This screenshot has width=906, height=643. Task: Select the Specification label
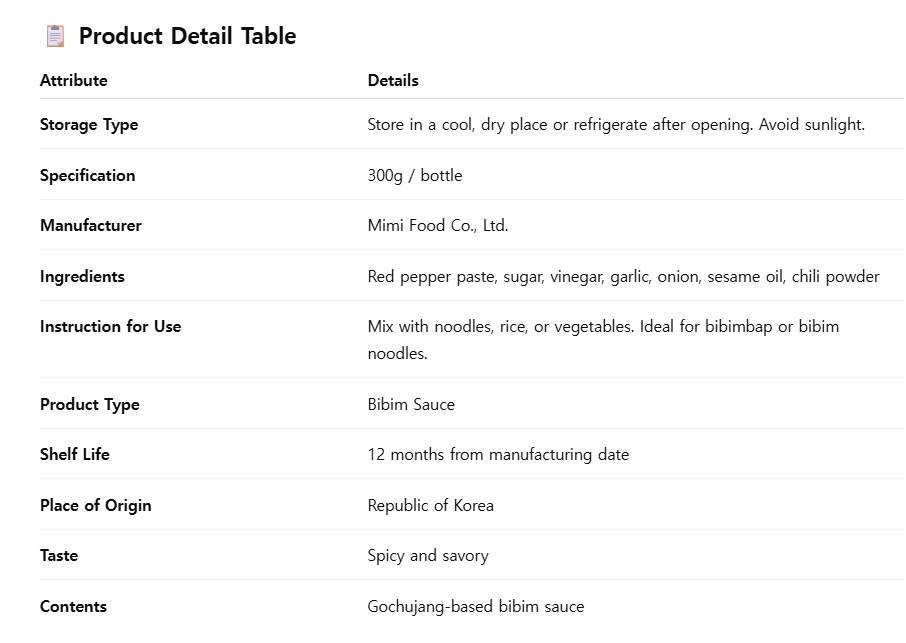pyautogui.click(x=87, y=176)
